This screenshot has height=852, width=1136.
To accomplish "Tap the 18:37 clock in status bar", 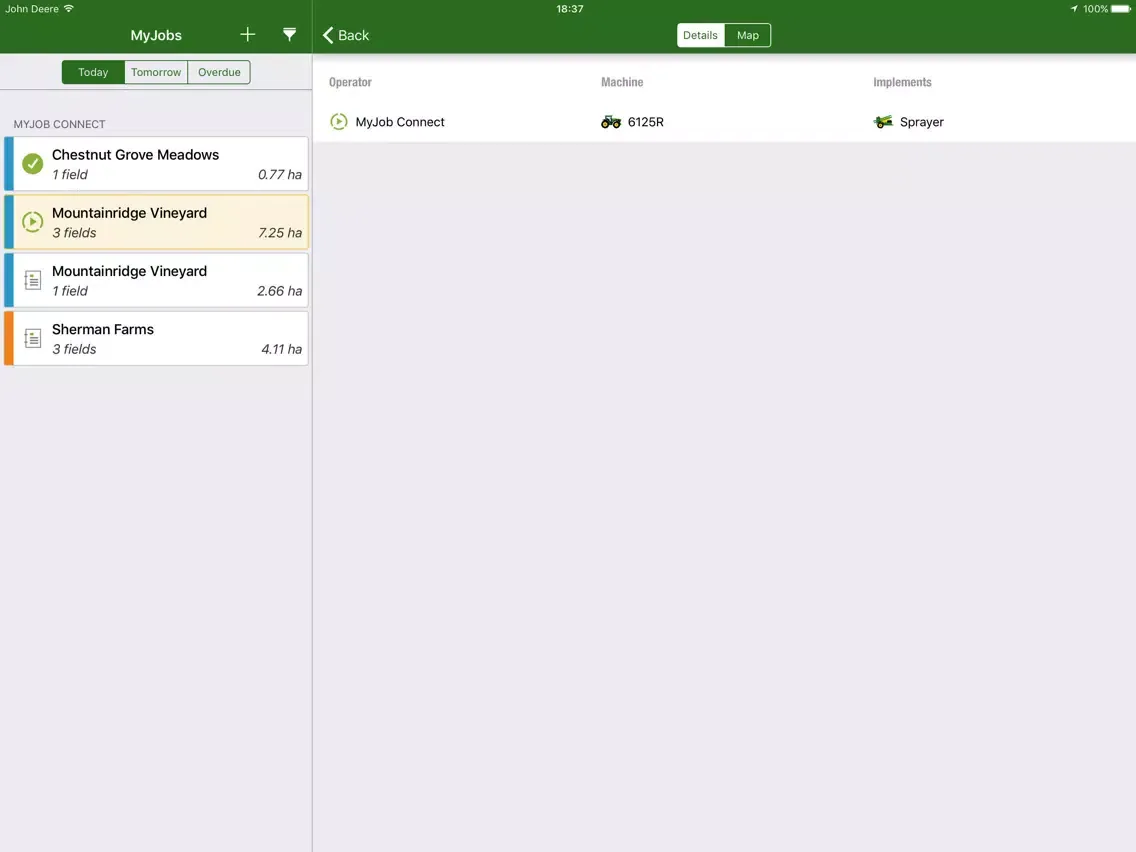I will pos(569,9).
